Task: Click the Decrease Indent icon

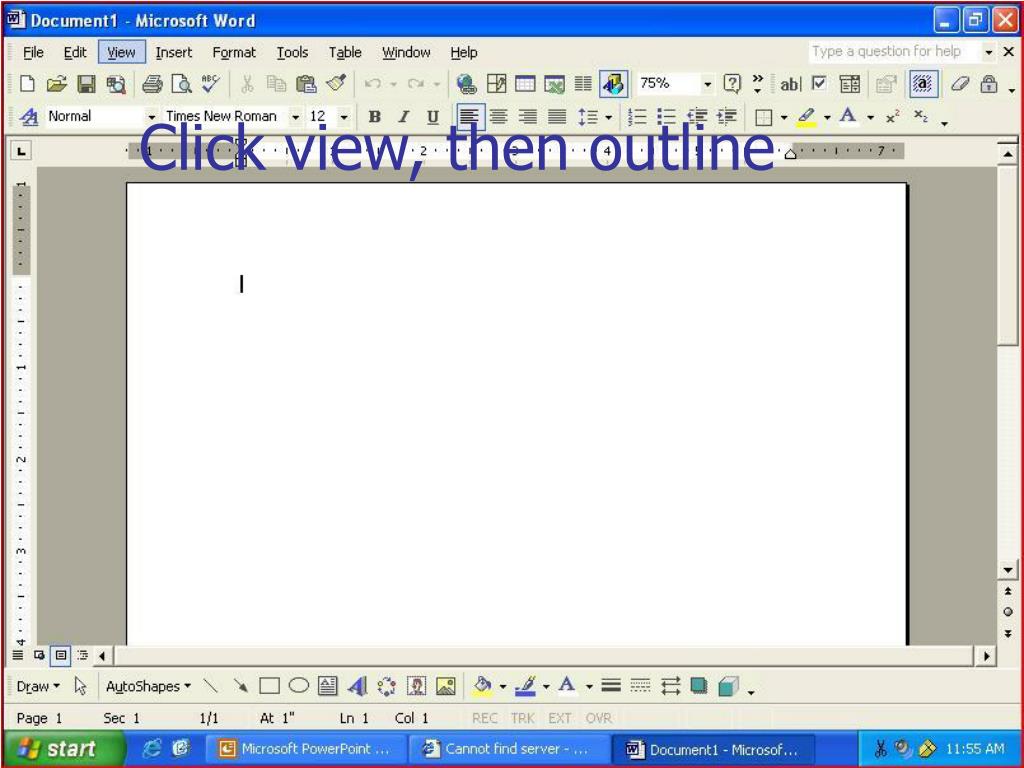Action: (x=696, y=117)
